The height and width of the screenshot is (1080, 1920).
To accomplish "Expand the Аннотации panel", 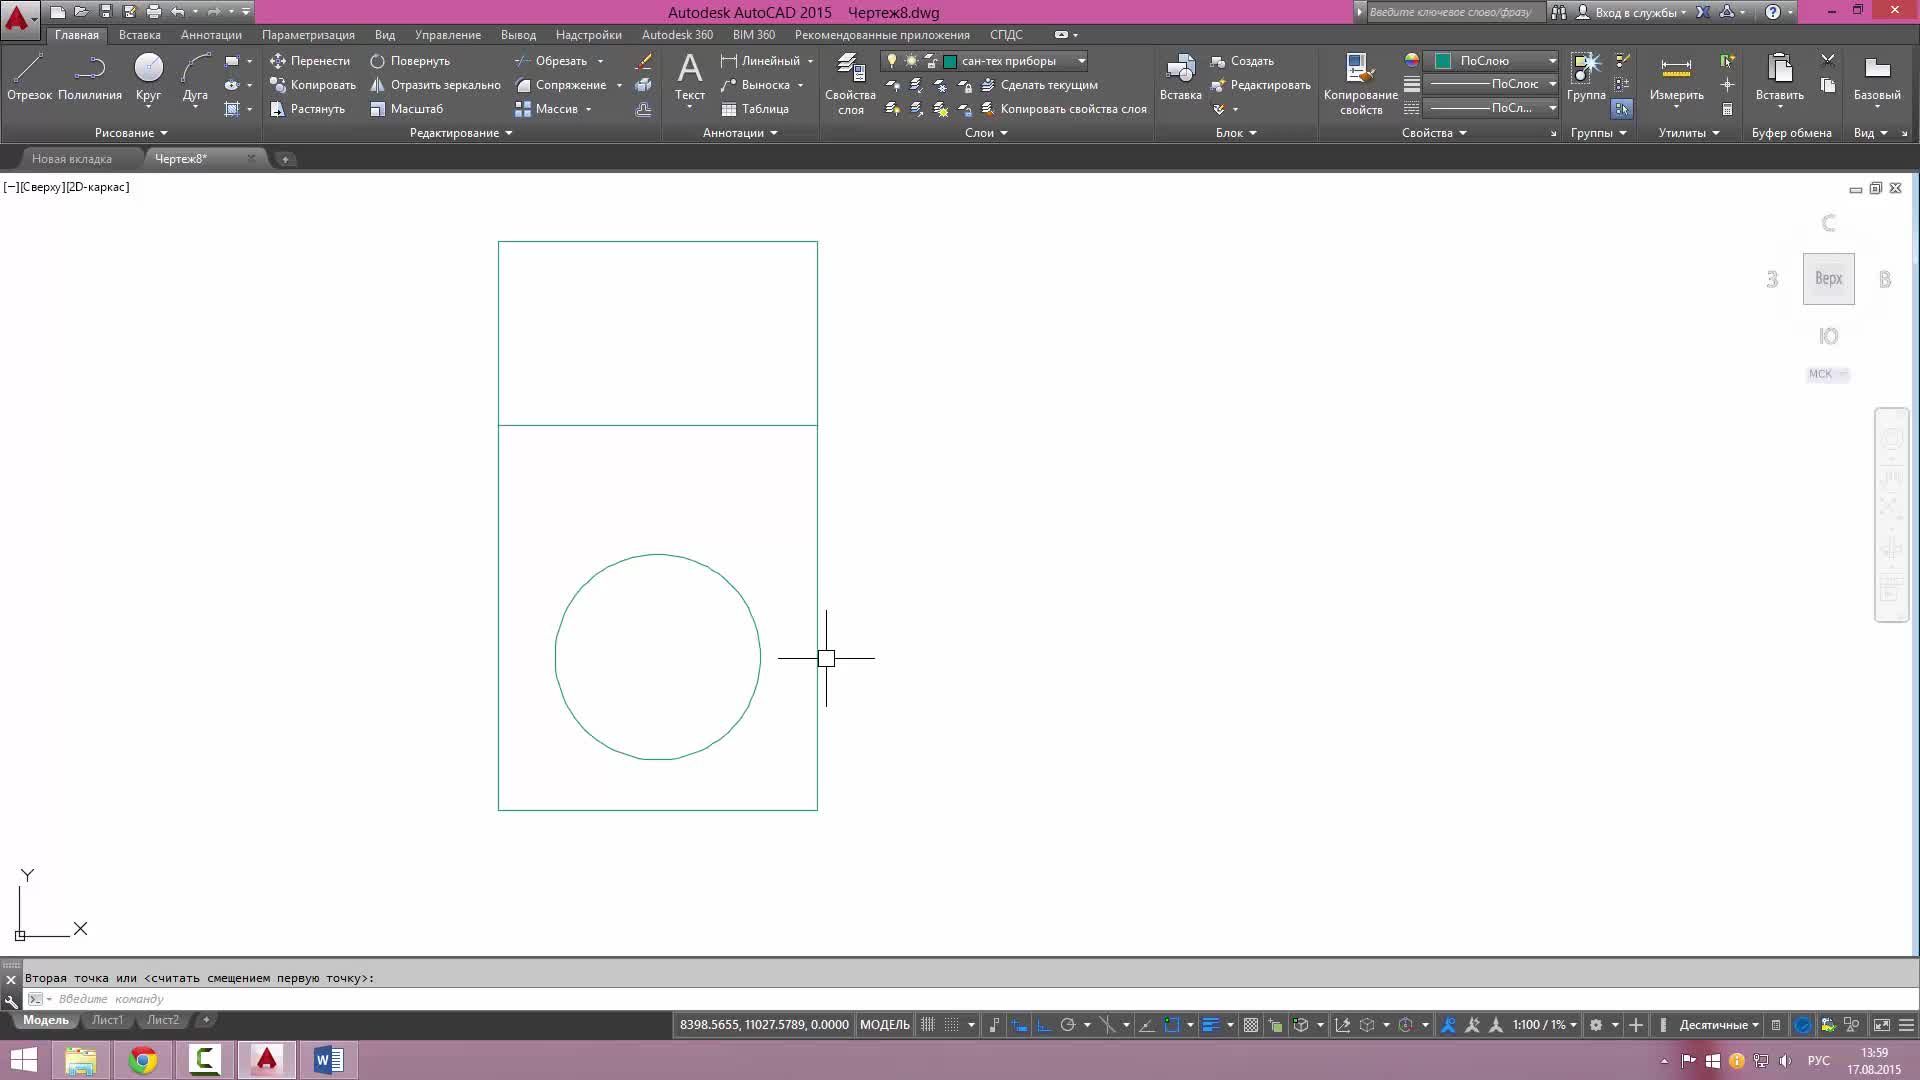I will pos(740,133).
